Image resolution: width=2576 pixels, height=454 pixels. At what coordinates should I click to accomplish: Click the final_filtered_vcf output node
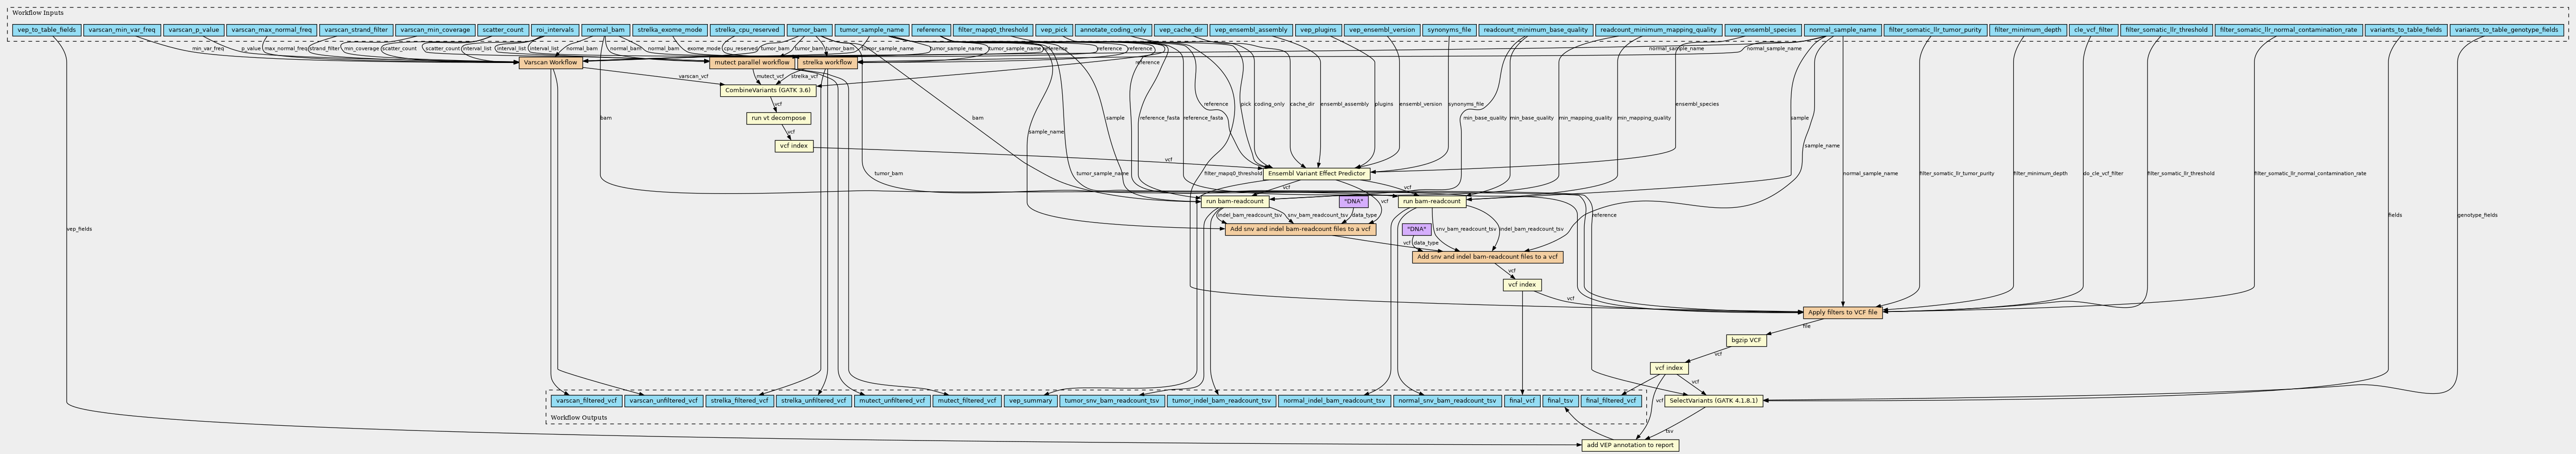tap(1611, 401)
